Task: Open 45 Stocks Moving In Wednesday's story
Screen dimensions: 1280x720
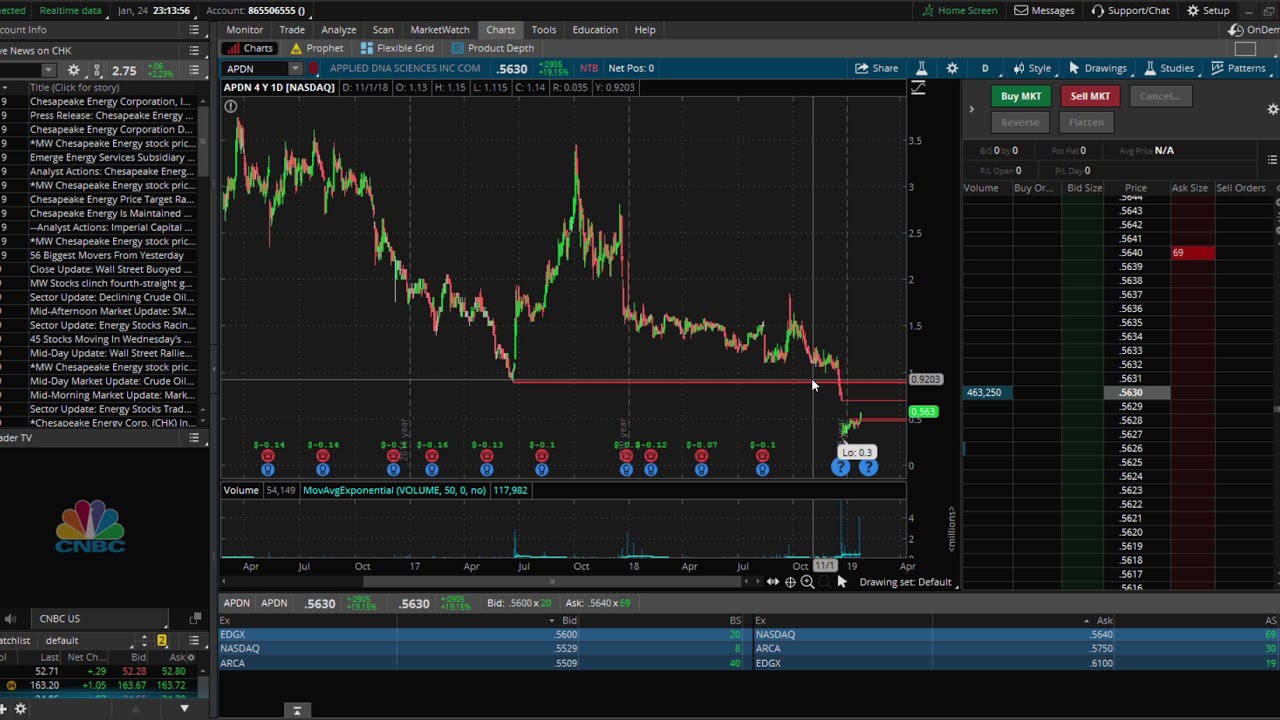Action: [x=110, y=340]
